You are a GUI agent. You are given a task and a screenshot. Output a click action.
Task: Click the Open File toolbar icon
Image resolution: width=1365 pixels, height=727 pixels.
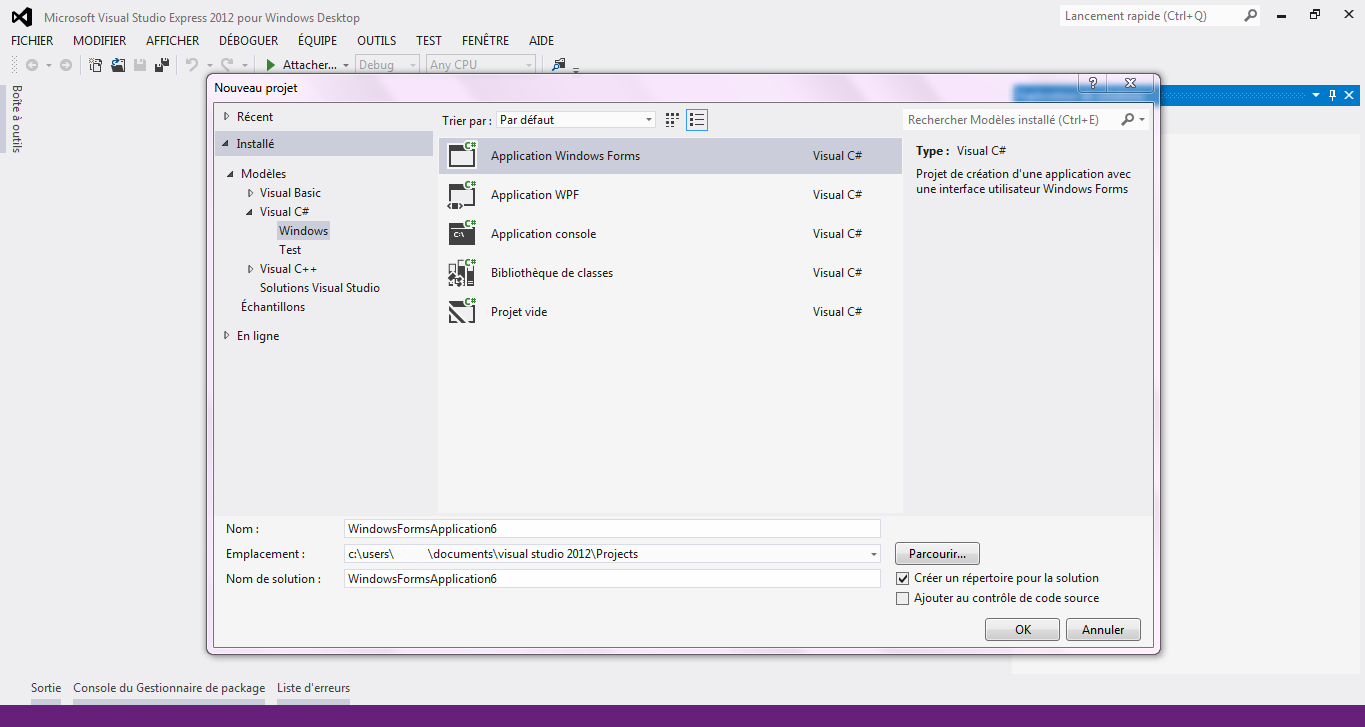118,65
